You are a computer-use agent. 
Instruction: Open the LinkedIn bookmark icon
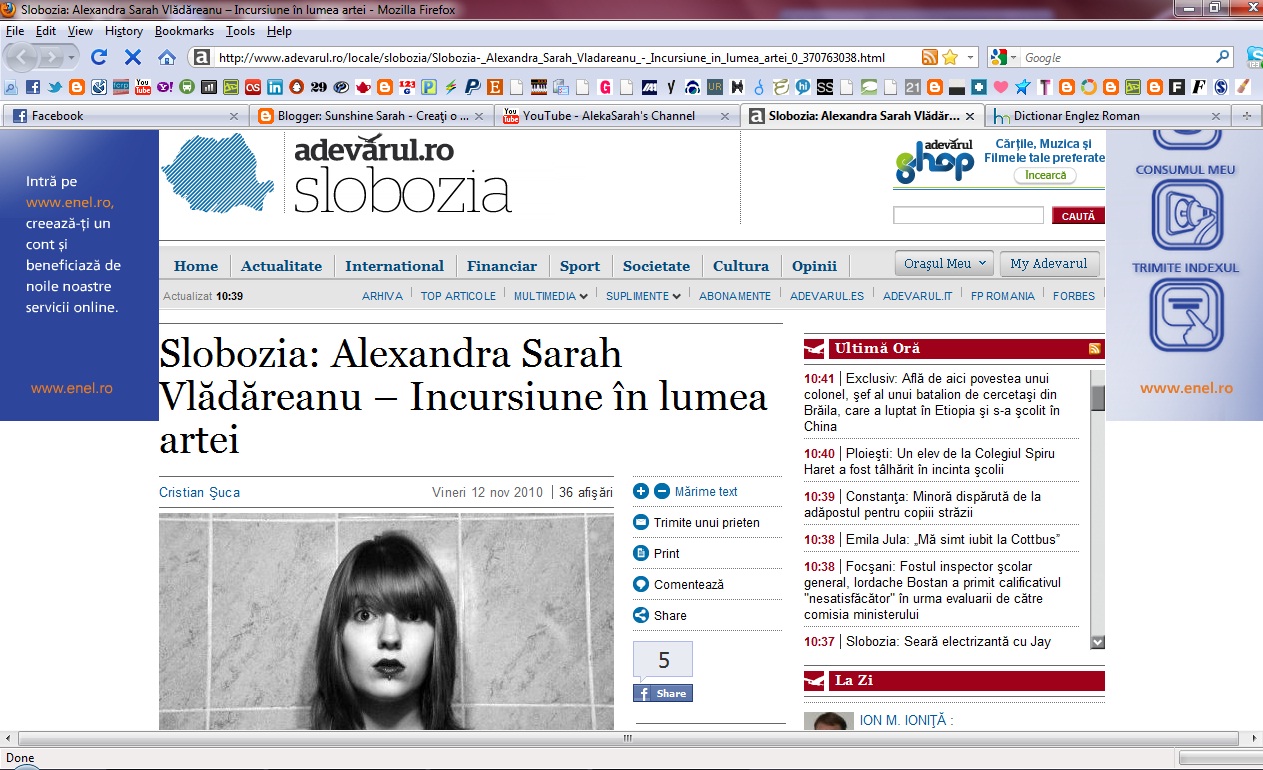[275, 87]
